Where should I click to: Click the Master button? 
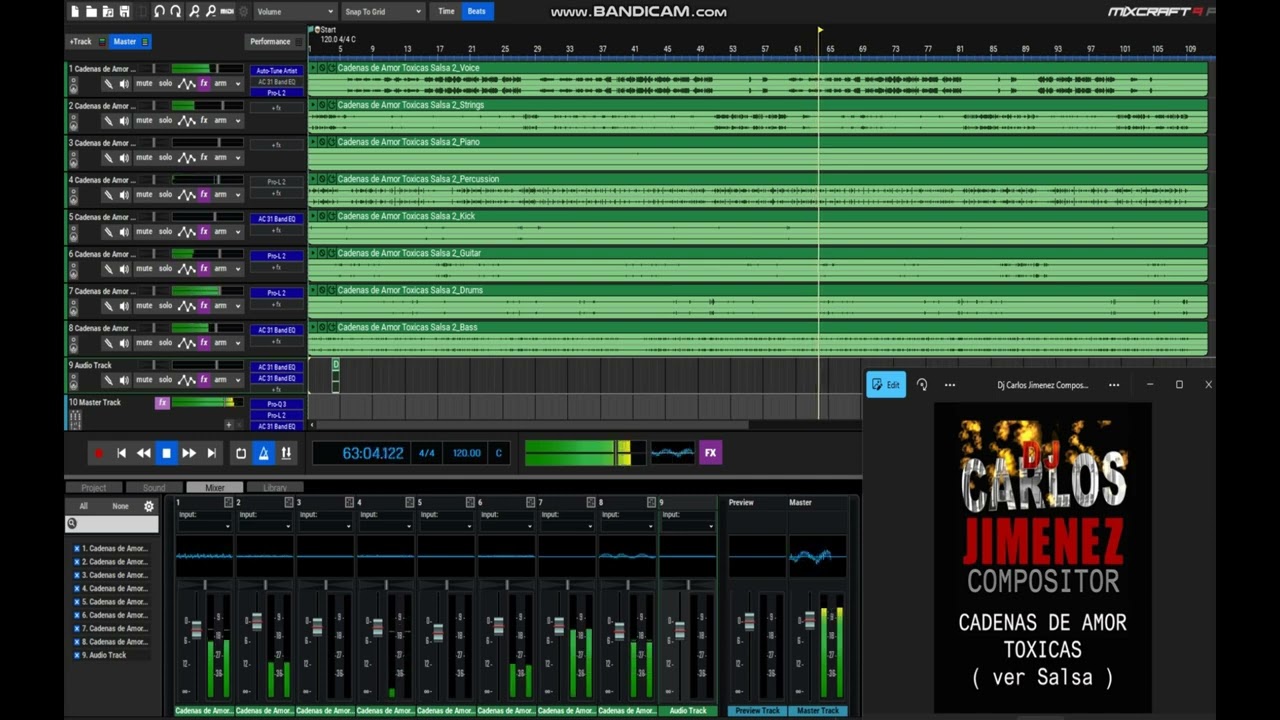tap(130, 42)
